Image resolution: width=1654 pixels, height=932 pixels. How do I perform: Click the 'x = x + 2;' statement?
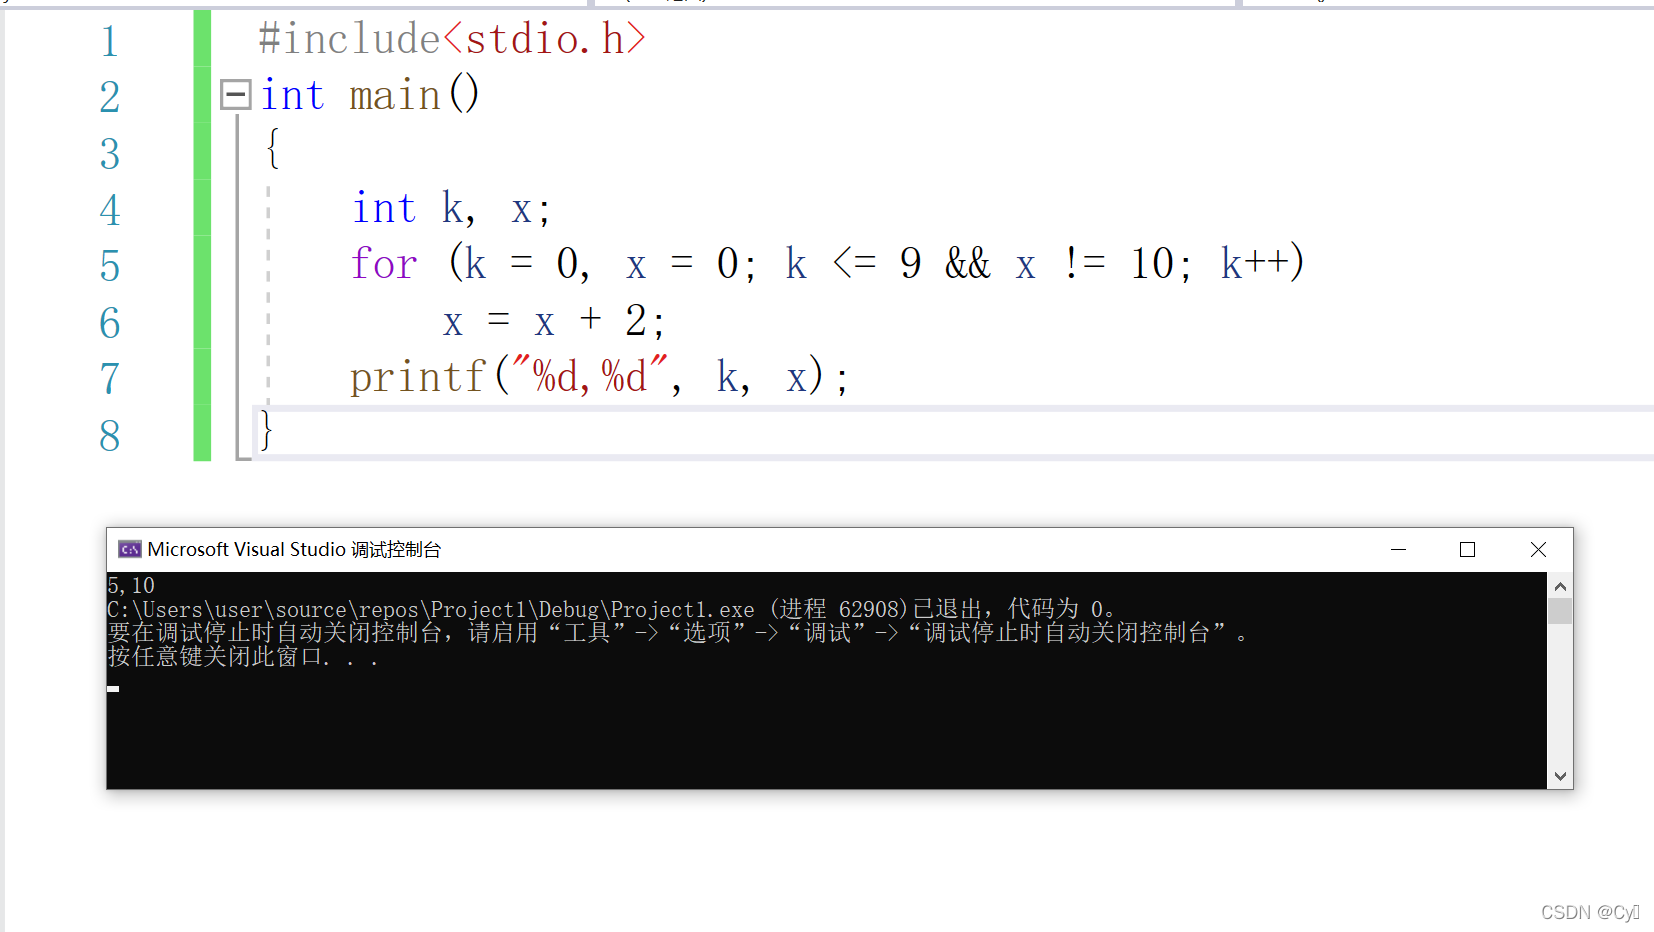click(x=553, y=321)
